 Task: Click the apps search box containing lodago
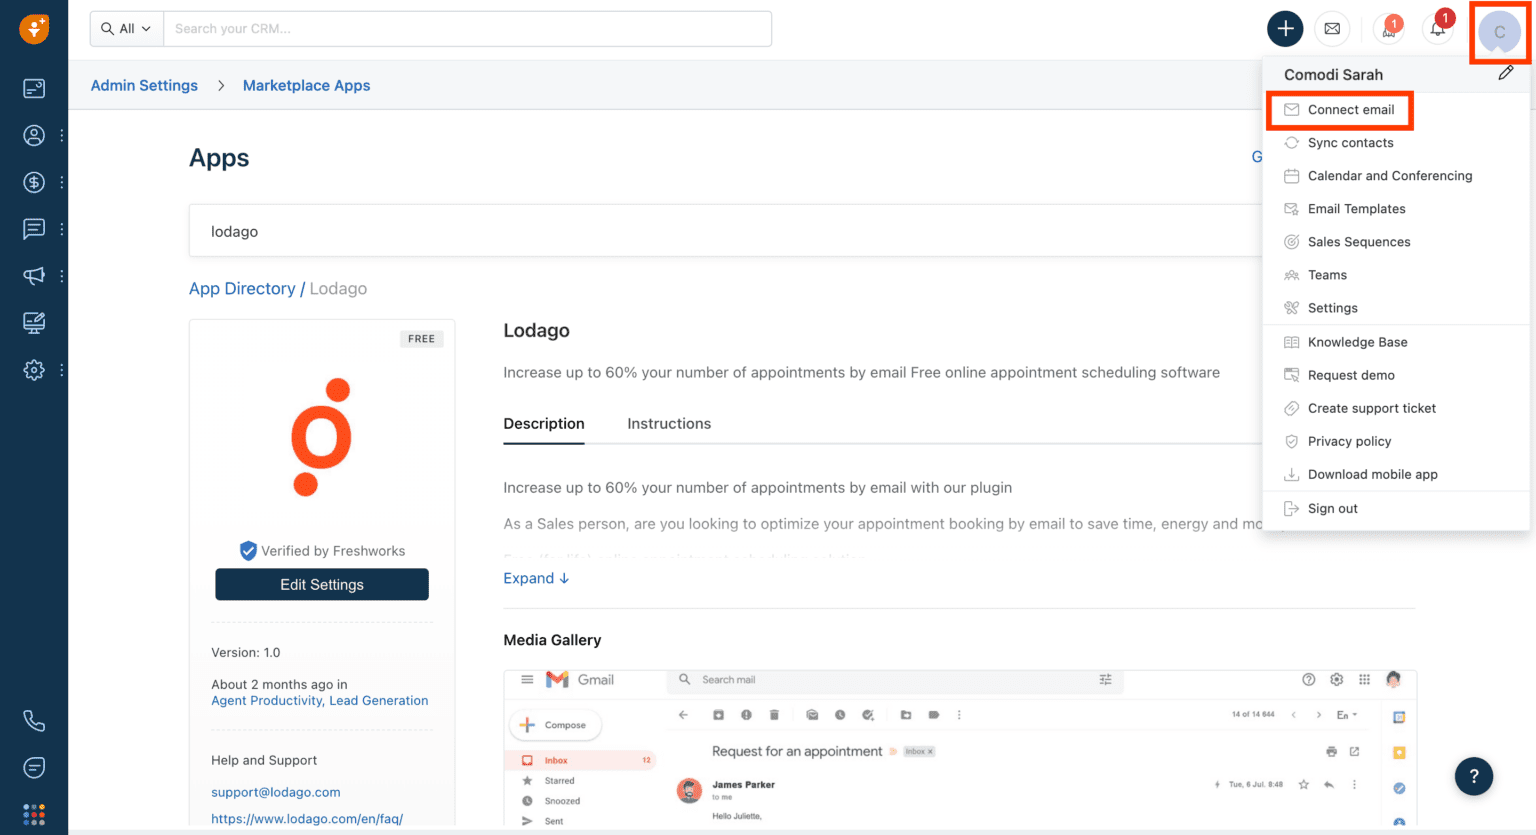[725, 231]
